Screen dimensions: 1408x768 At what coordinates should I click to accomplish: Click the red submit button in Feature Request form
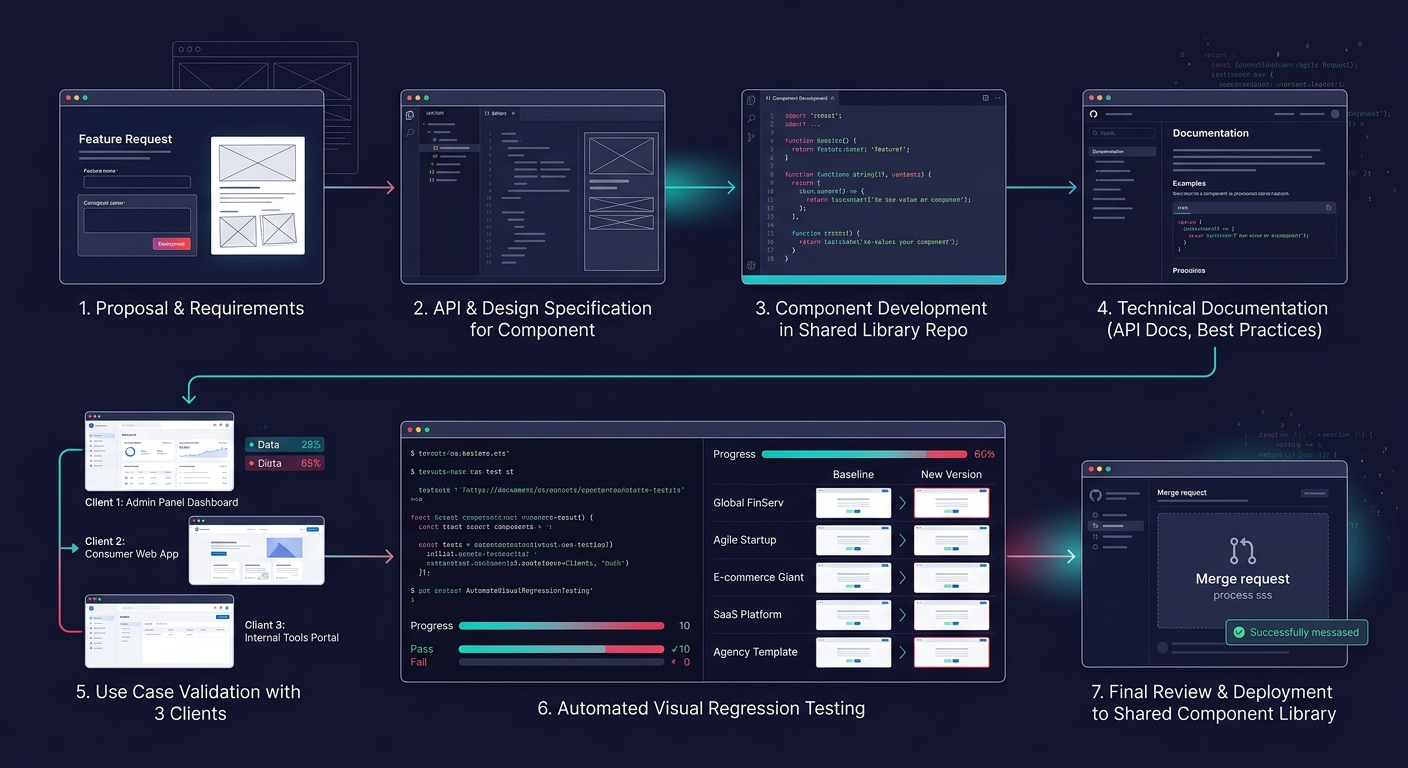click(x=171, y=244)
